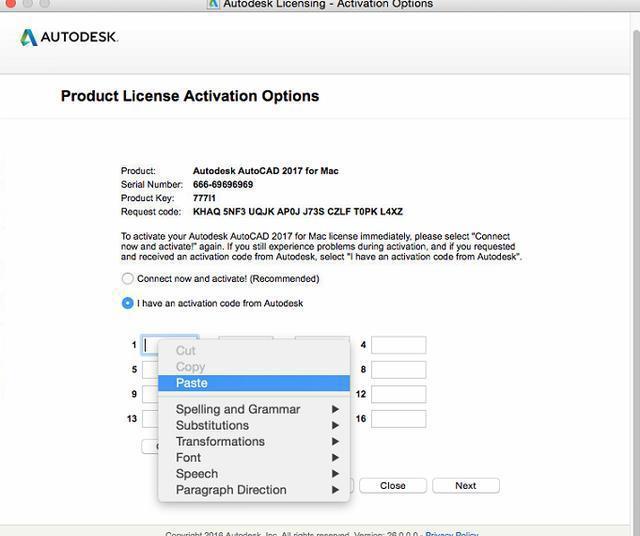Click 'Autodesk AutoCAD 2017 for Mac' product name

[266, 171]
